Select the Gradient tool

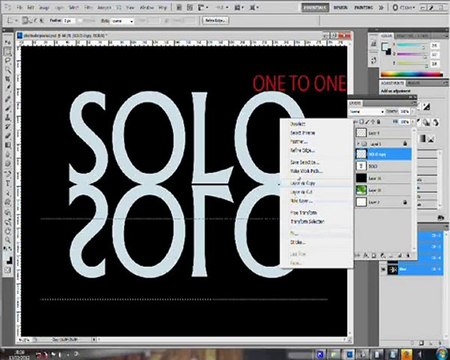pos(7,145)
